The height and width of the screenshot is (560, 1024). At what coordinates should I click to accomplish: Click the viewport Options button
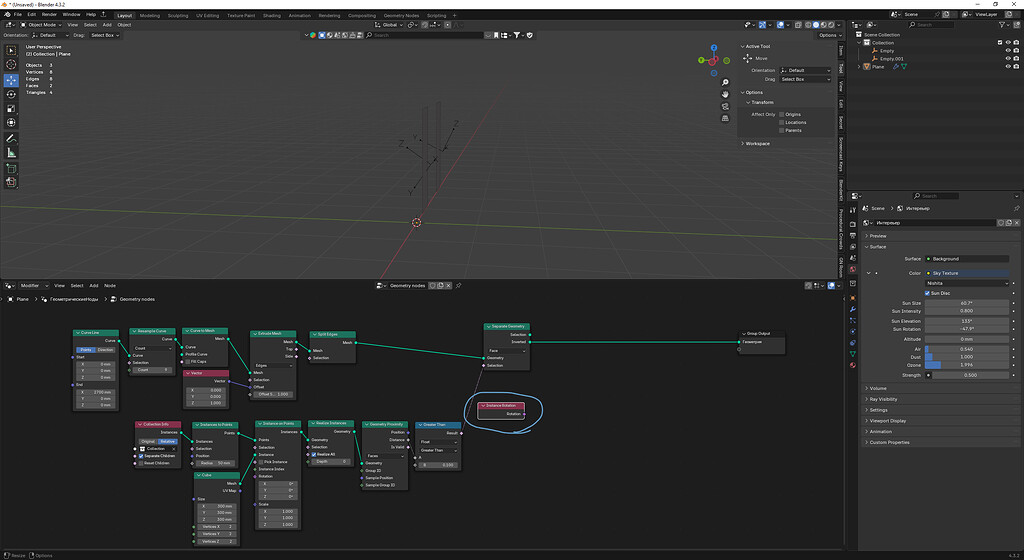coord(829,35)
